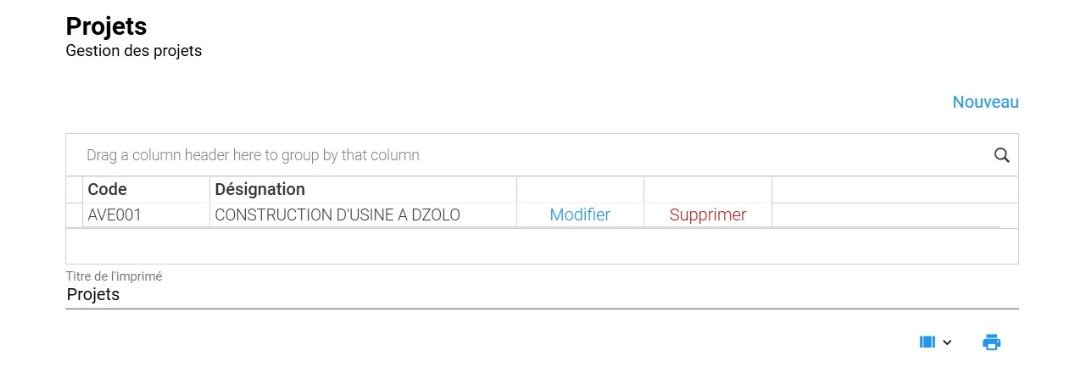The width and height of the screenshot is (1080, 378).
Task: Edit project AVE001 using Modifier
Action: (x=580, y=215)
